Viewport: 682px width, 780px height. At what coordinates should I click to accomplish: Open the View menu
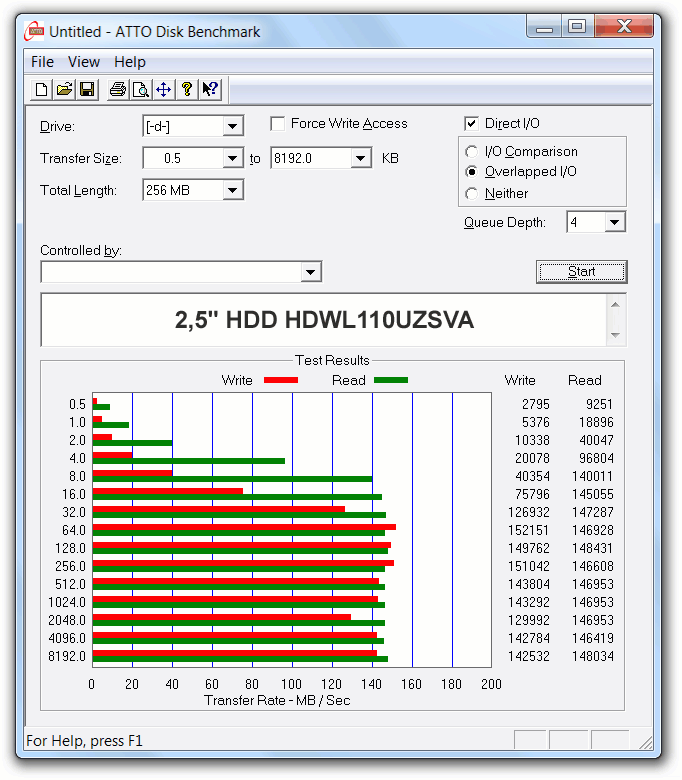84,62
